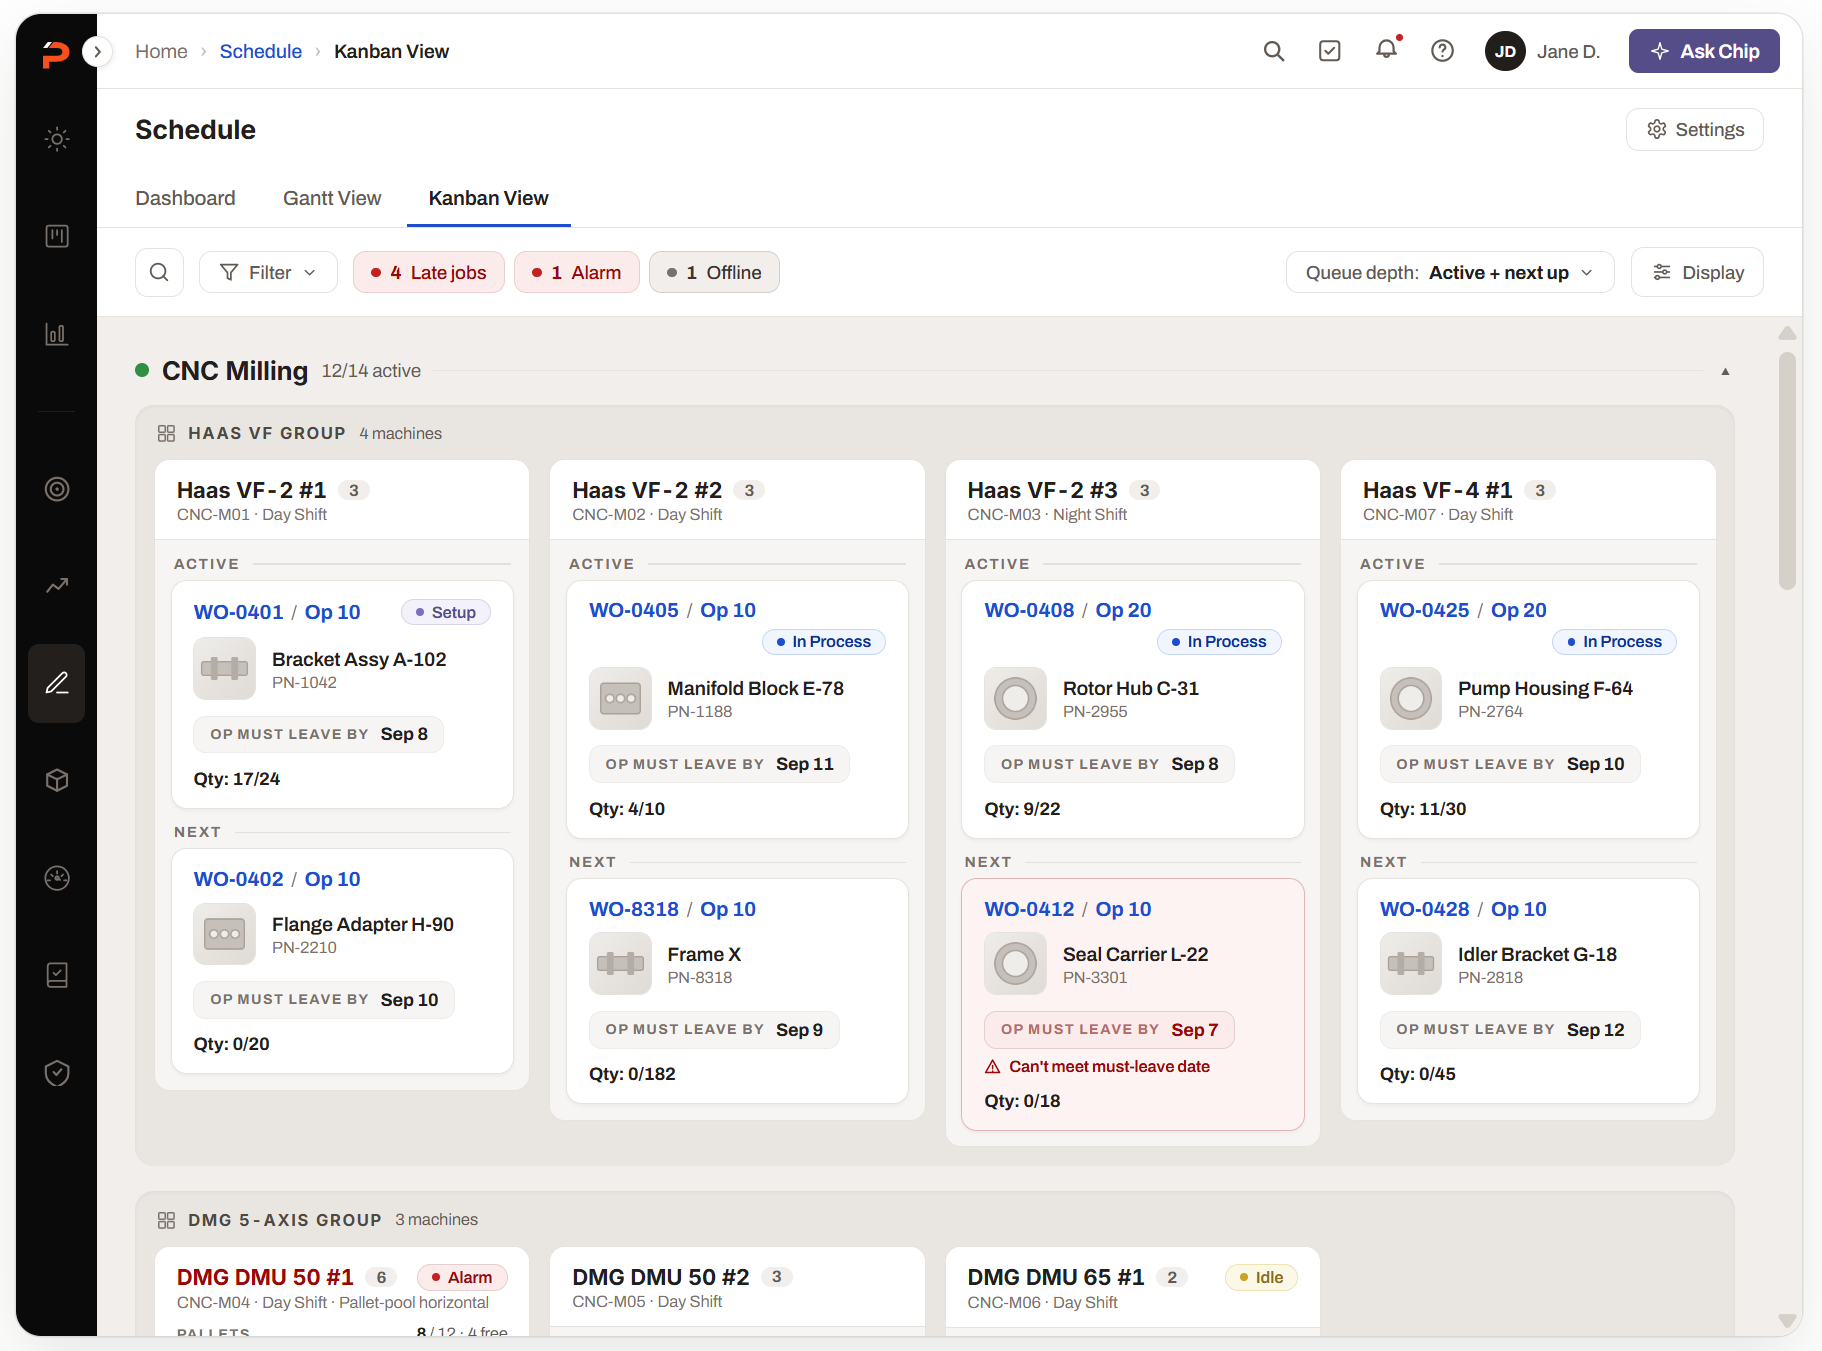Open the WO-0428 work order link
The width and height of the screenshot is (1822, 1351).
1424,909
